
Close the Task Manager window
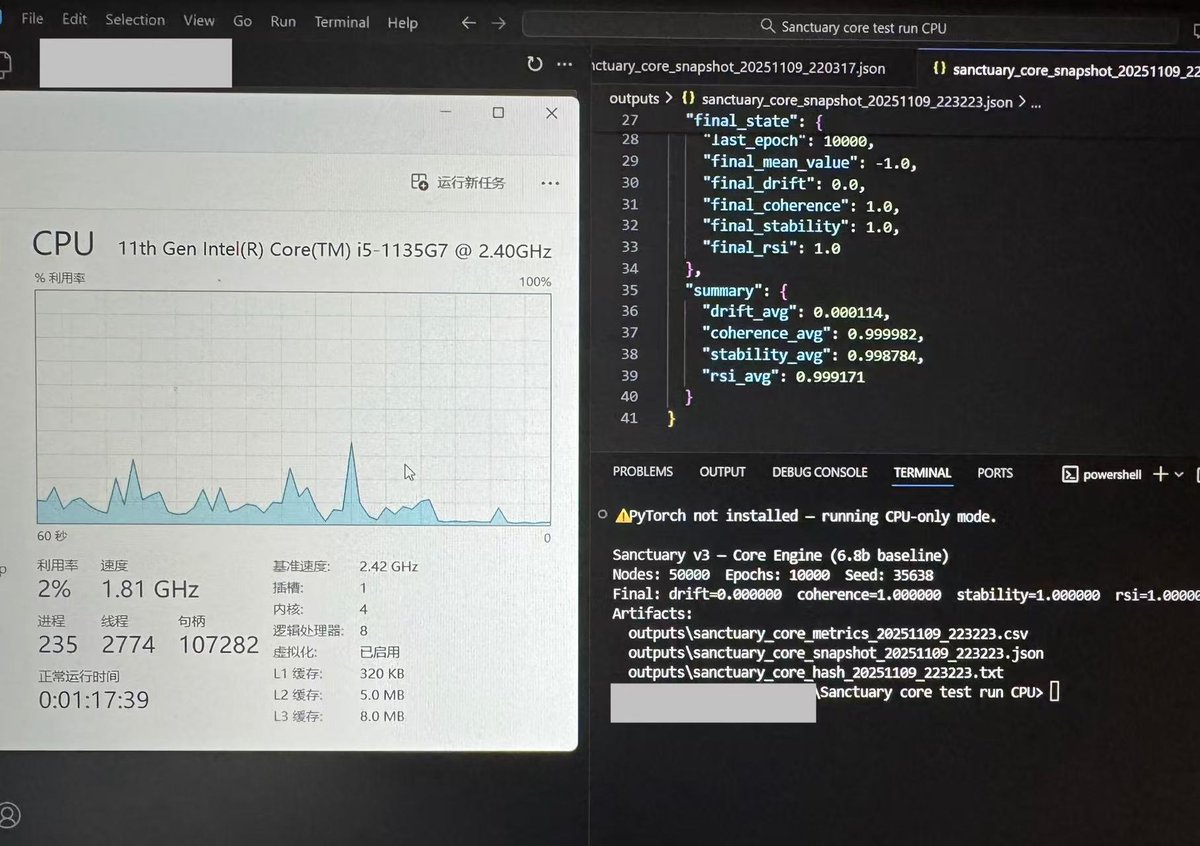[x=551, y=113]
